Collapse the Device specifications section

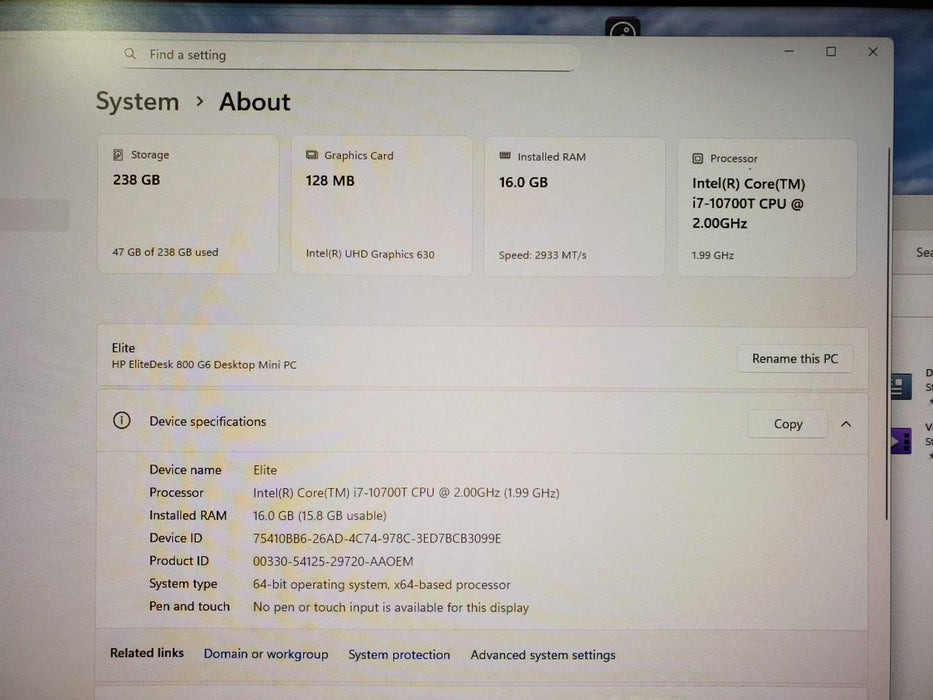pyautogui.click(x=846, y=424)
